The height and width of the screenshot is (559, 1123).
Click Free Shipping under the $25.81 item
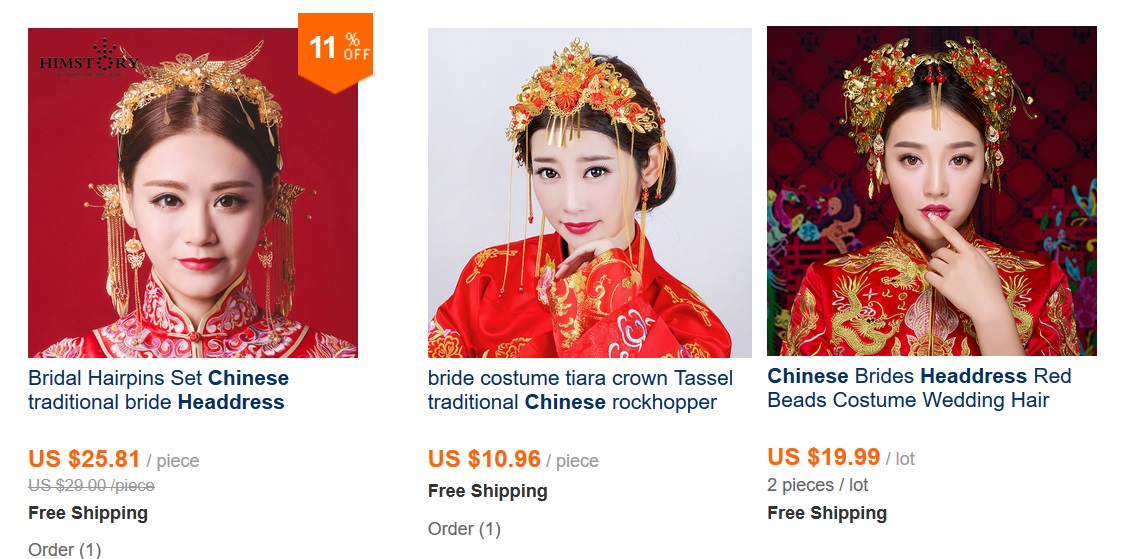coord(88,513)
